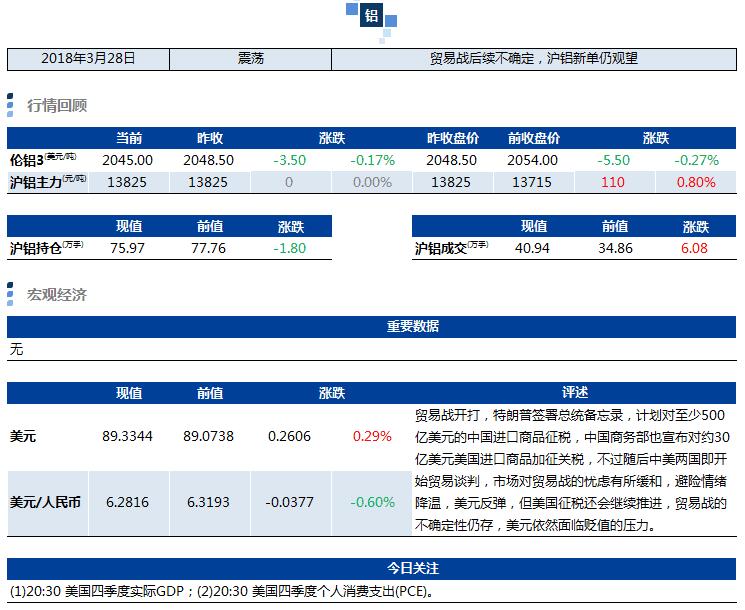Click the 行情回顾 section bullet icon
The image size is (745, 610).
tap(10, 105)
